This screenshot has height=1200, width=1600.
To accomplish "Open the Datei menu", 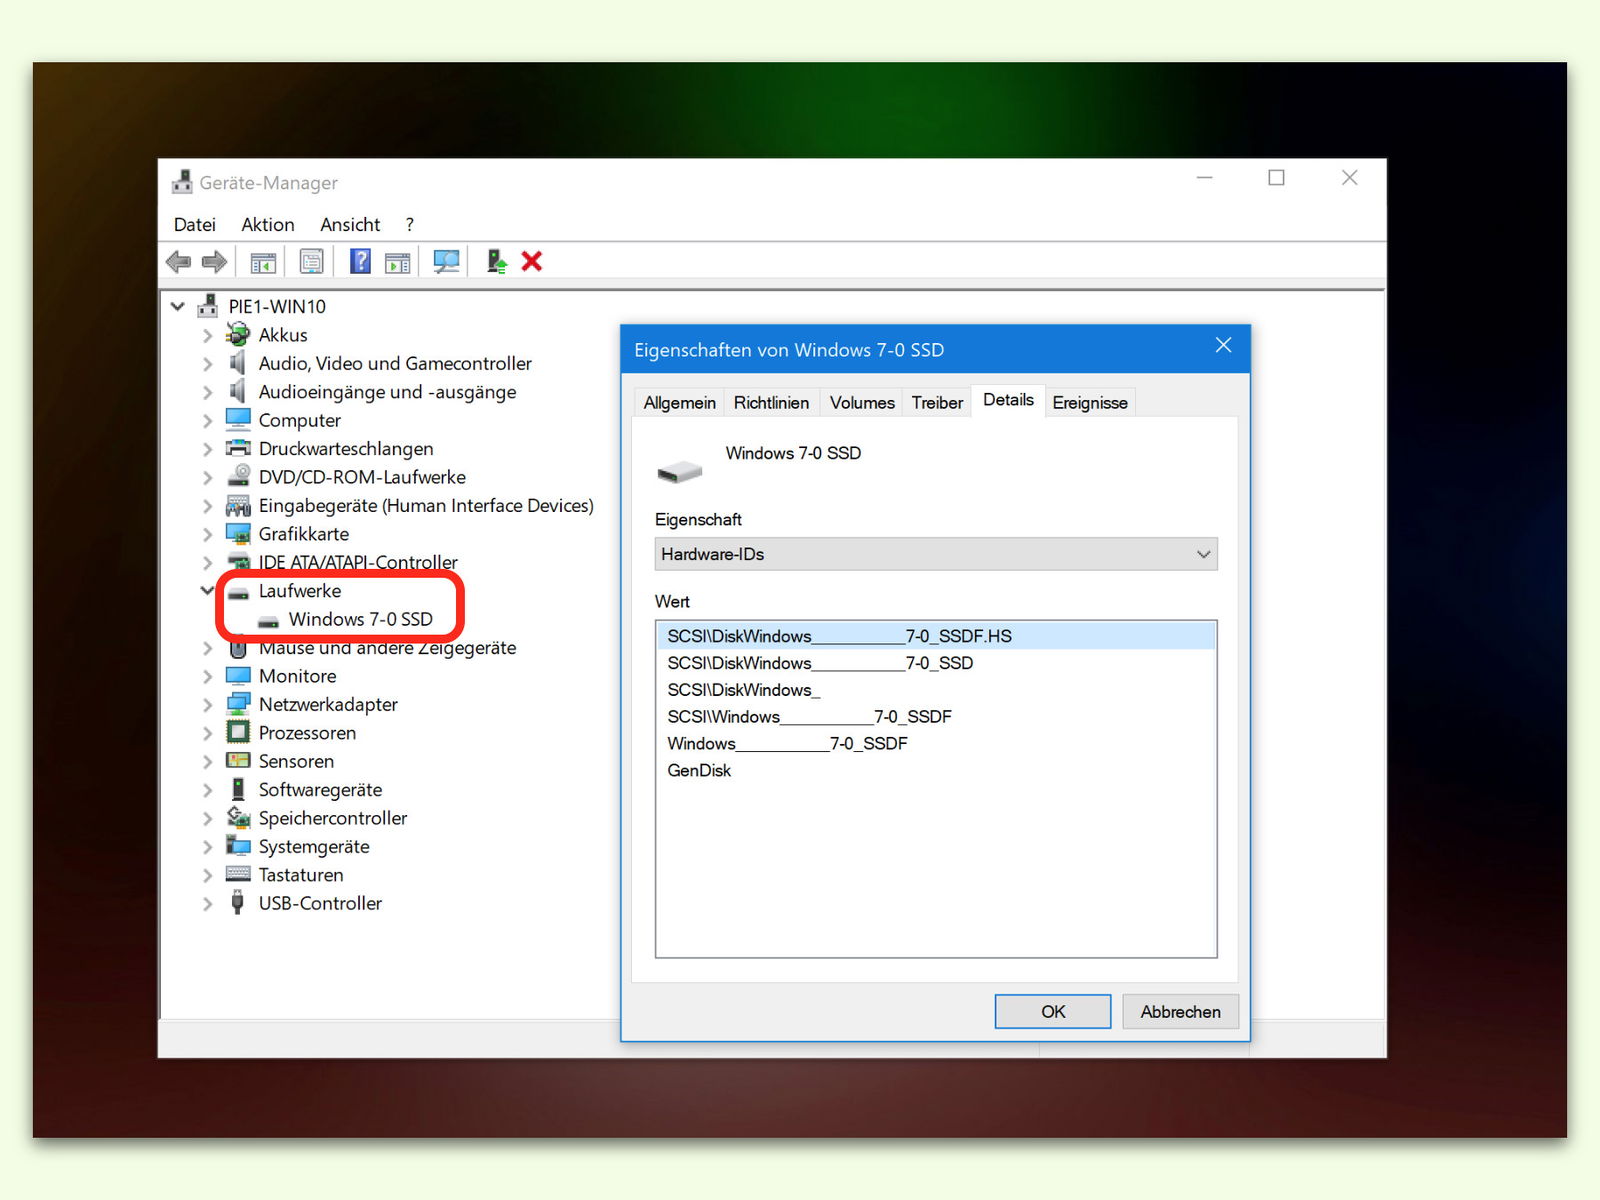I will 195,224.
